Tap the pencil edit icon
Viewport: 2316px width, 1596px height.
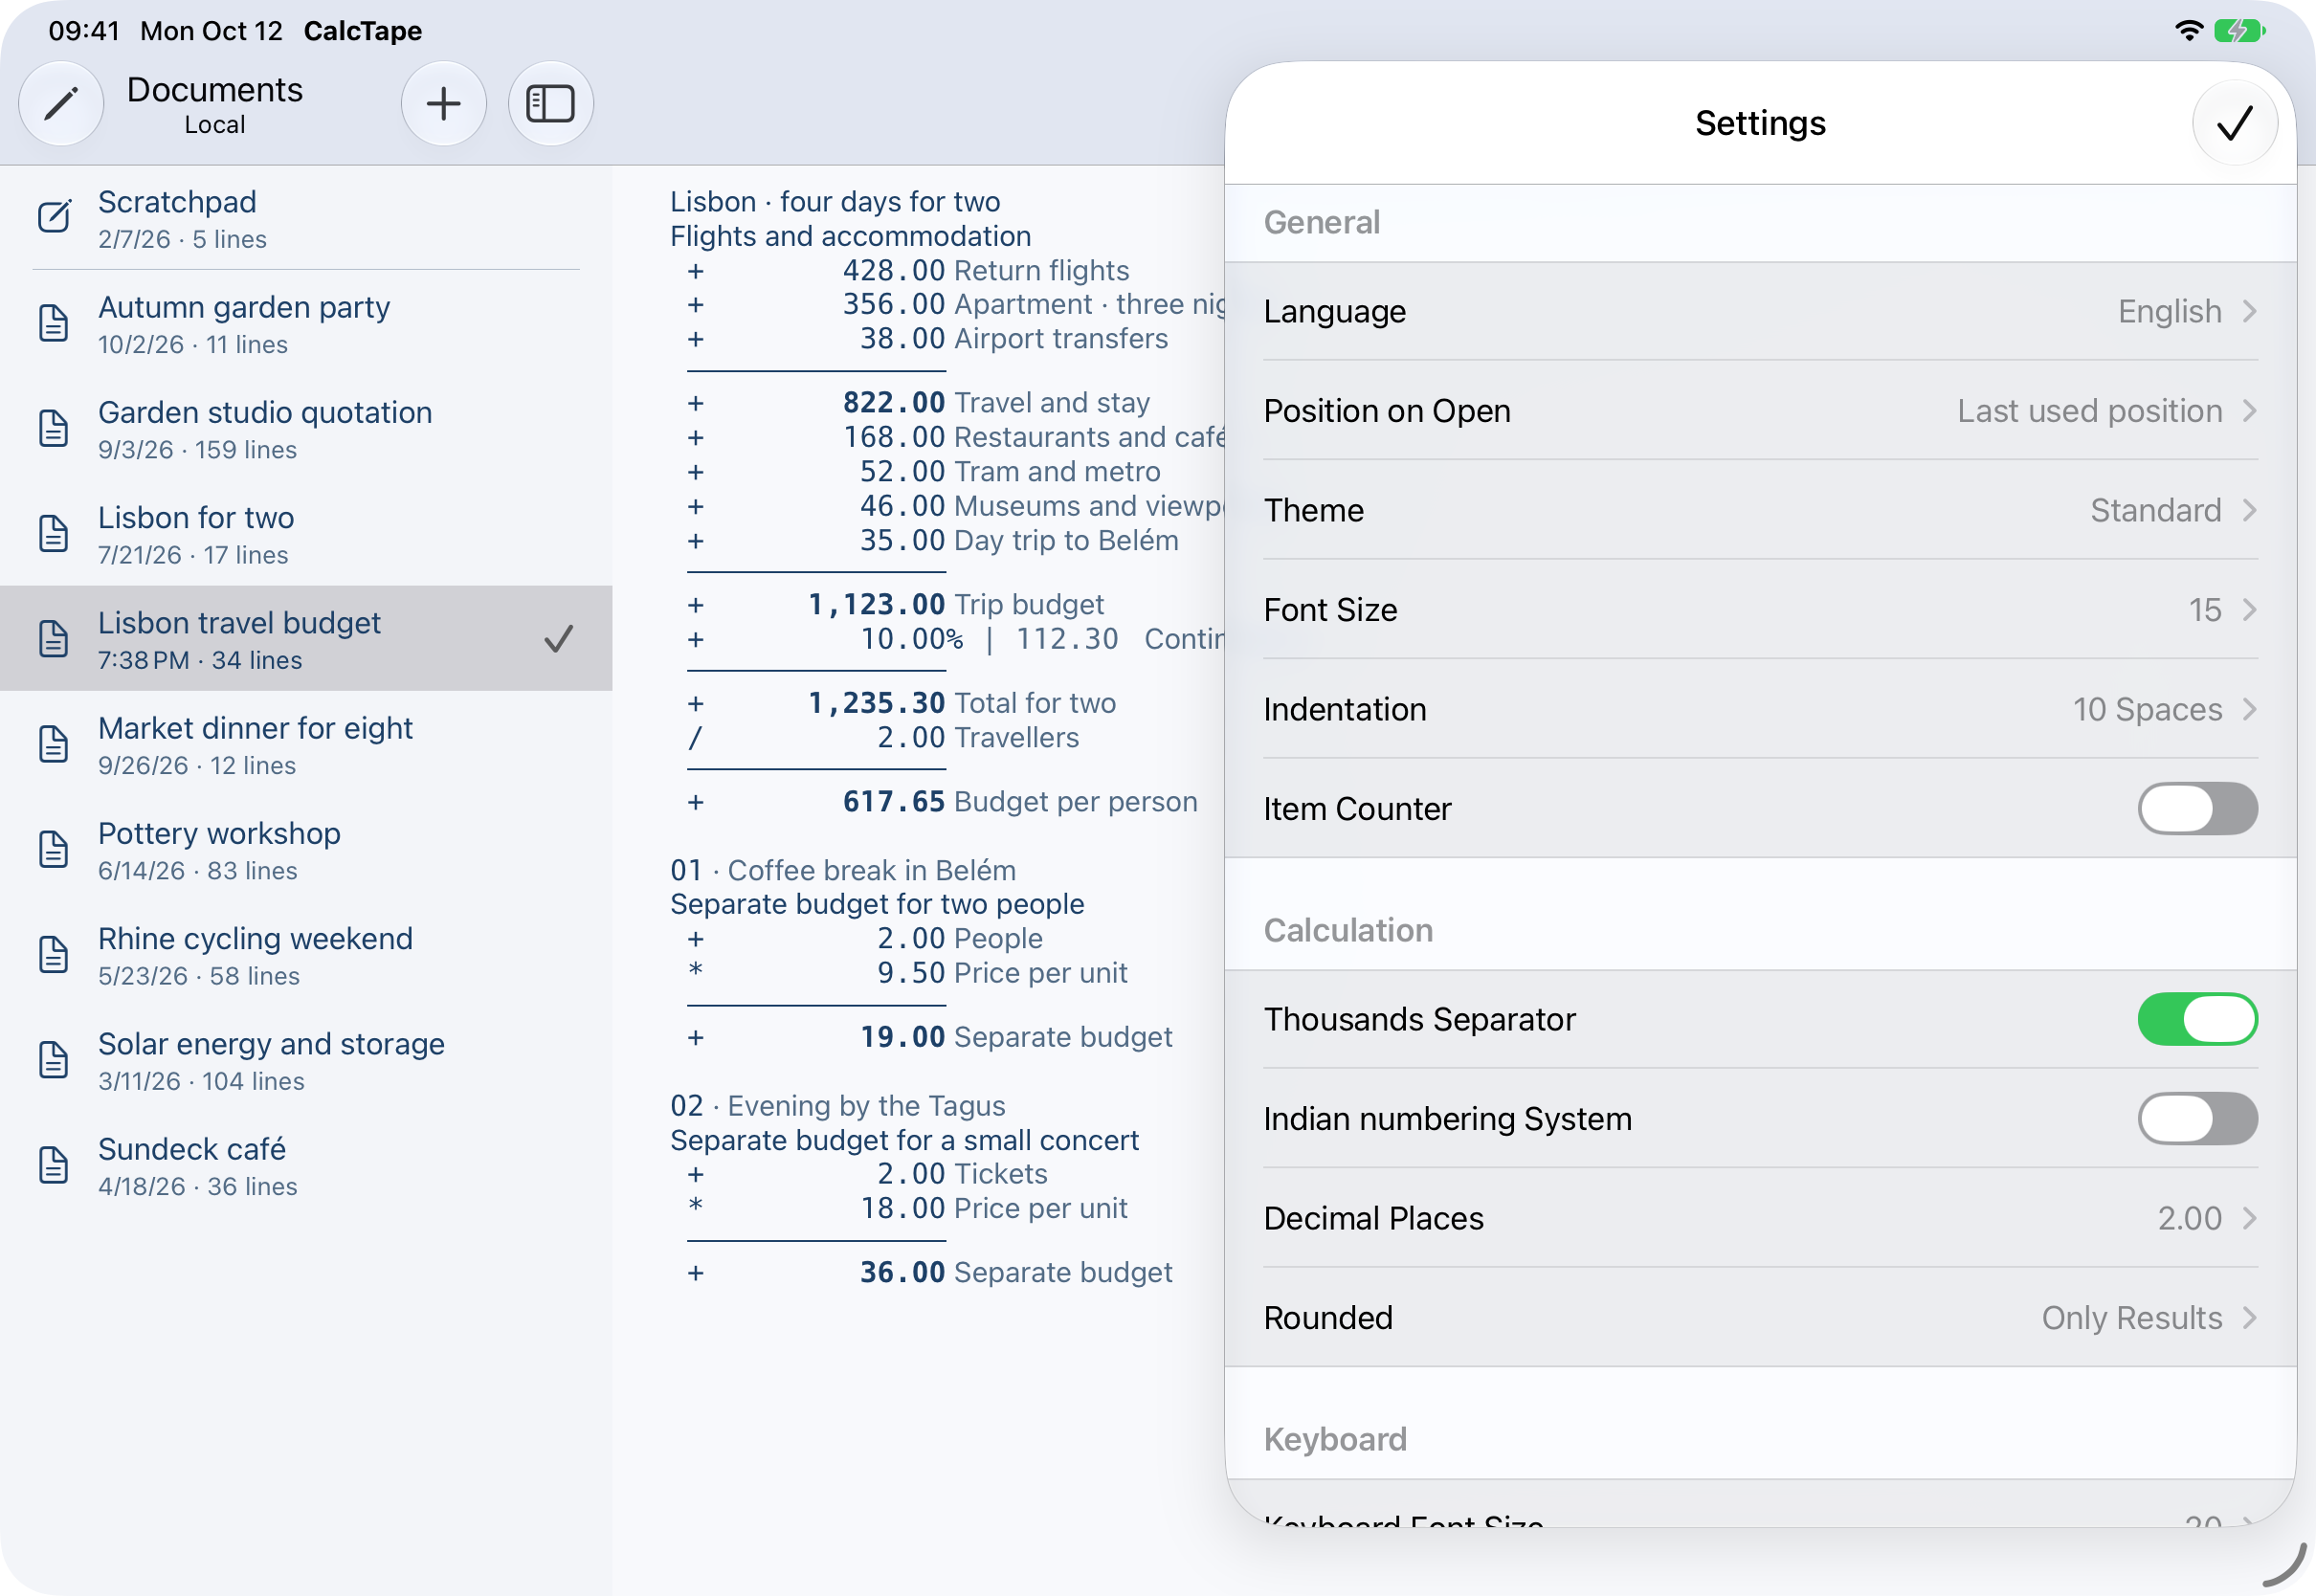(61, 104)
